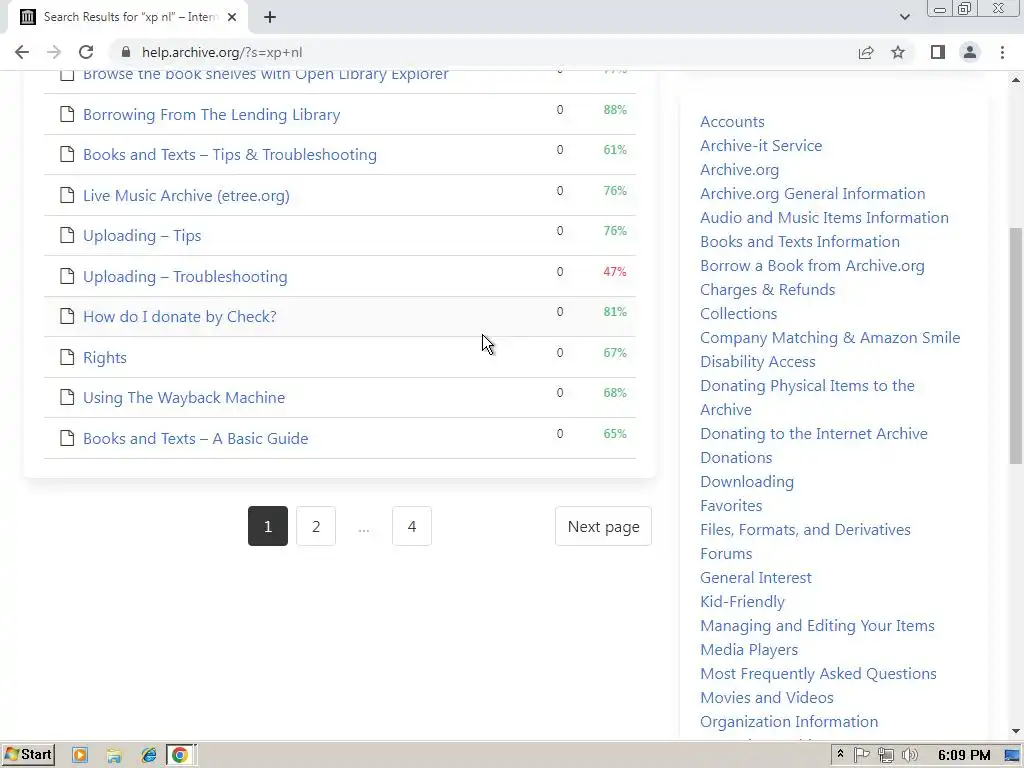Open Using The Wayback Machine article
The image size is (1024, 768).
(x=184, y=397)
